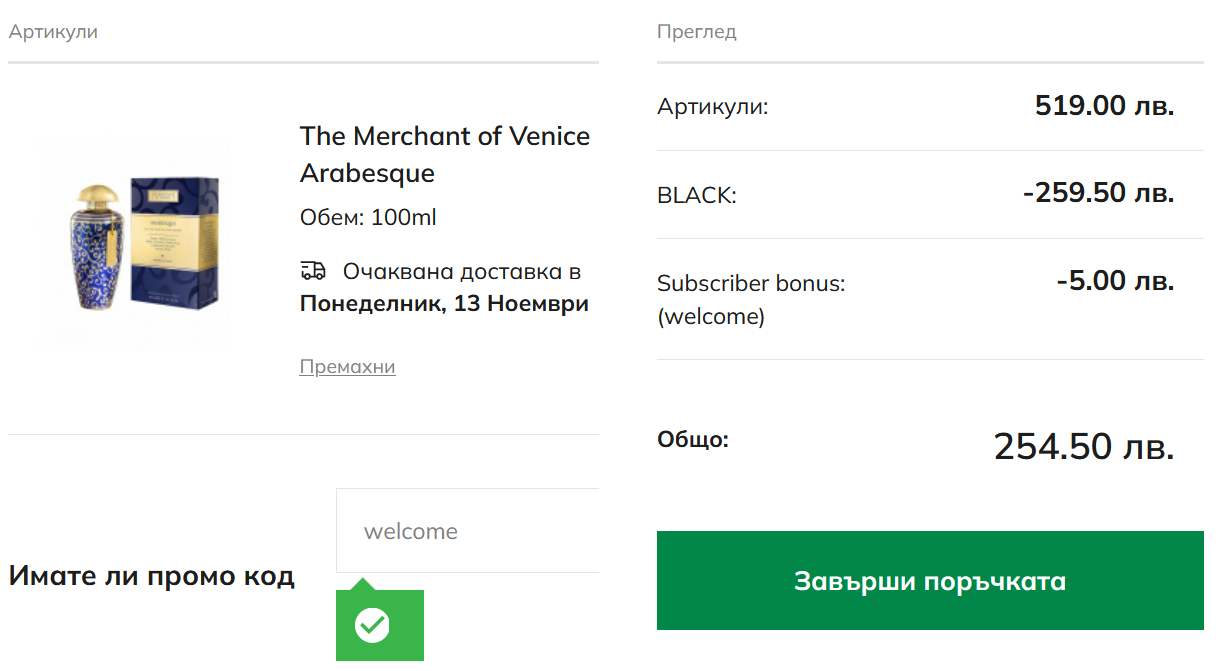Click the Очаквана доставка в text
1231x671 pixels.
[x=461, y=272]
